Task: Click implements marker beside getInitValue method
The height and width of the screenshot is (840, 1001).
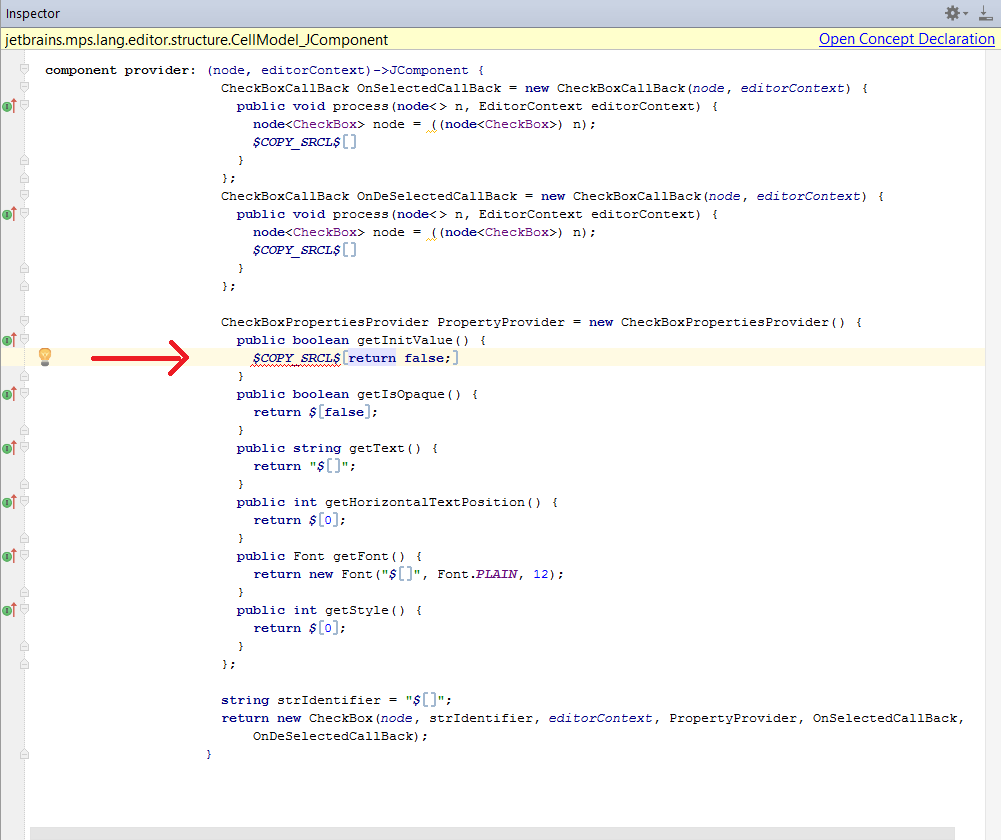Action: click(x=9, y=340)
